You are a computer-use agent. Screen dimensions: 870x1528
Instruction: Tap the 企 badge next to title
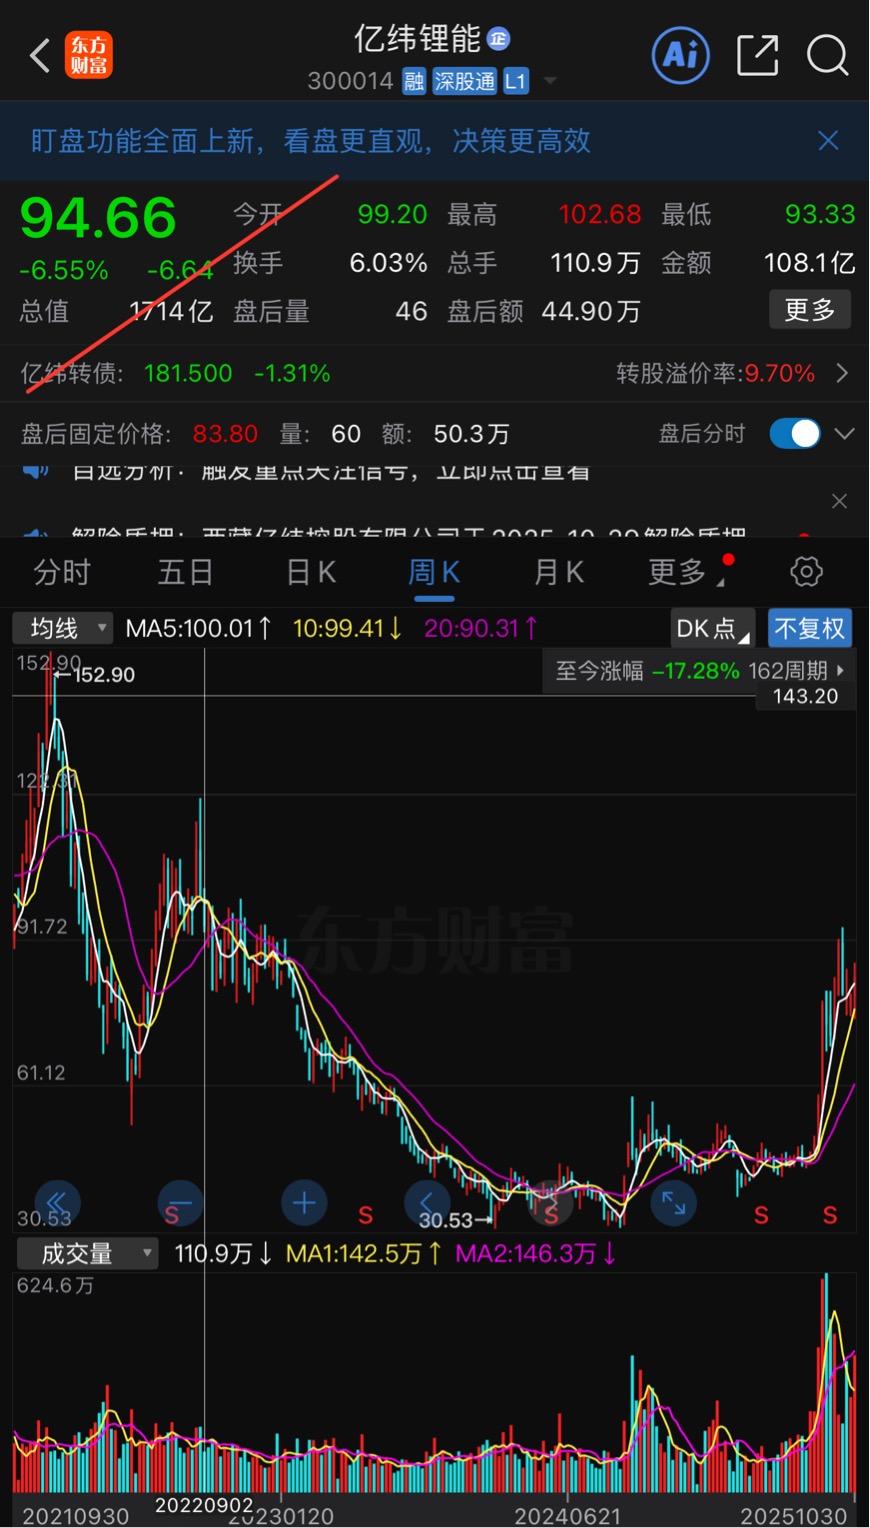coord(498,38)
